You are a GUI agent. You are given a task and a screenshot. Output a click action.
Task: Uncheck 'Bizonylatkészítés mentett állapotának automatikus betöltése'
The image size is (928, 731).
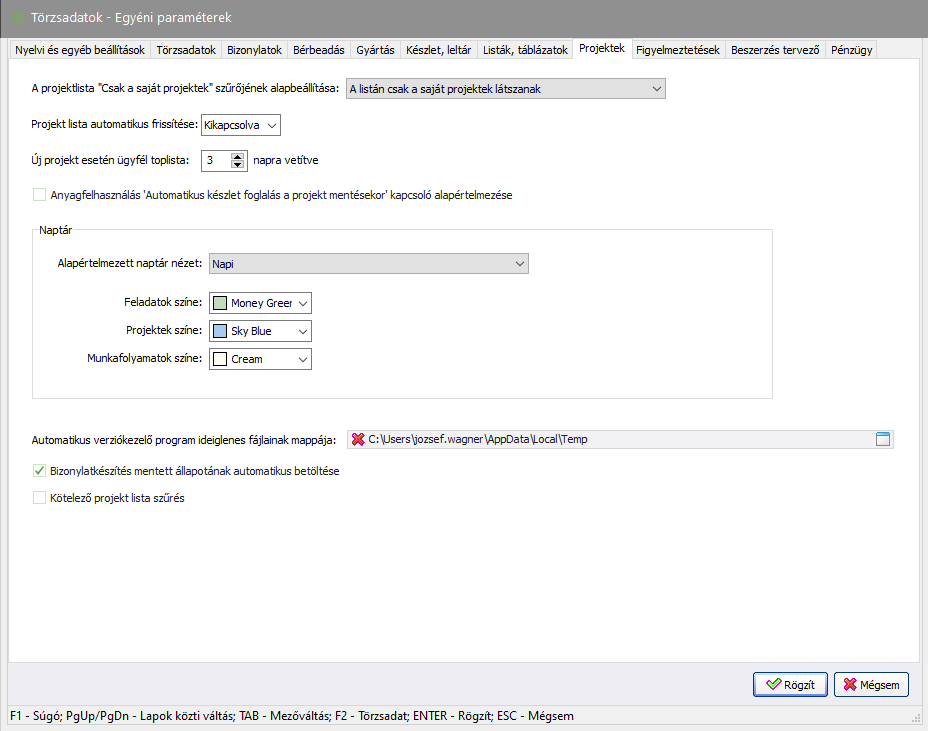[x=40, y=470]
